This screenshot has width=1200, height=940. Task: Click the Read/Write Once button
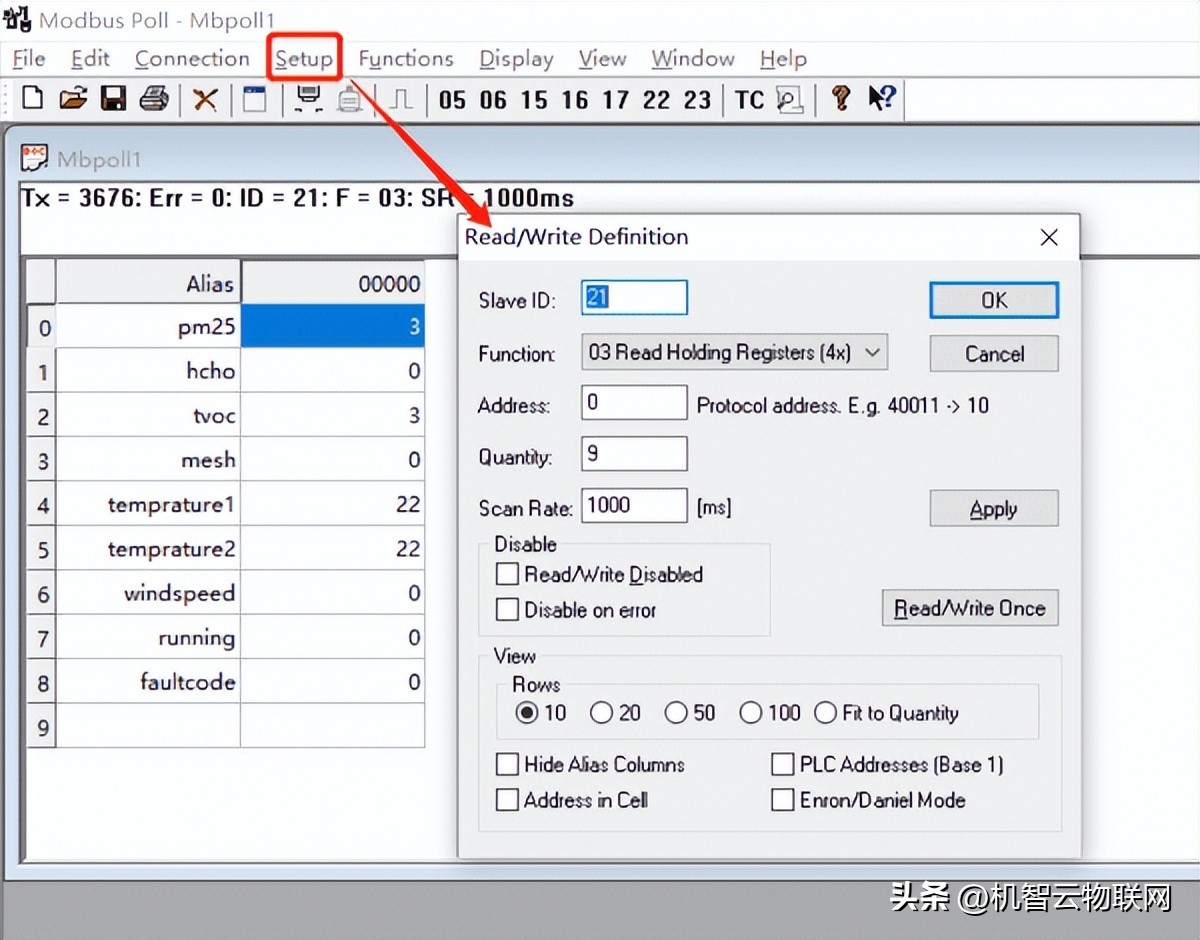pos(970,608)
